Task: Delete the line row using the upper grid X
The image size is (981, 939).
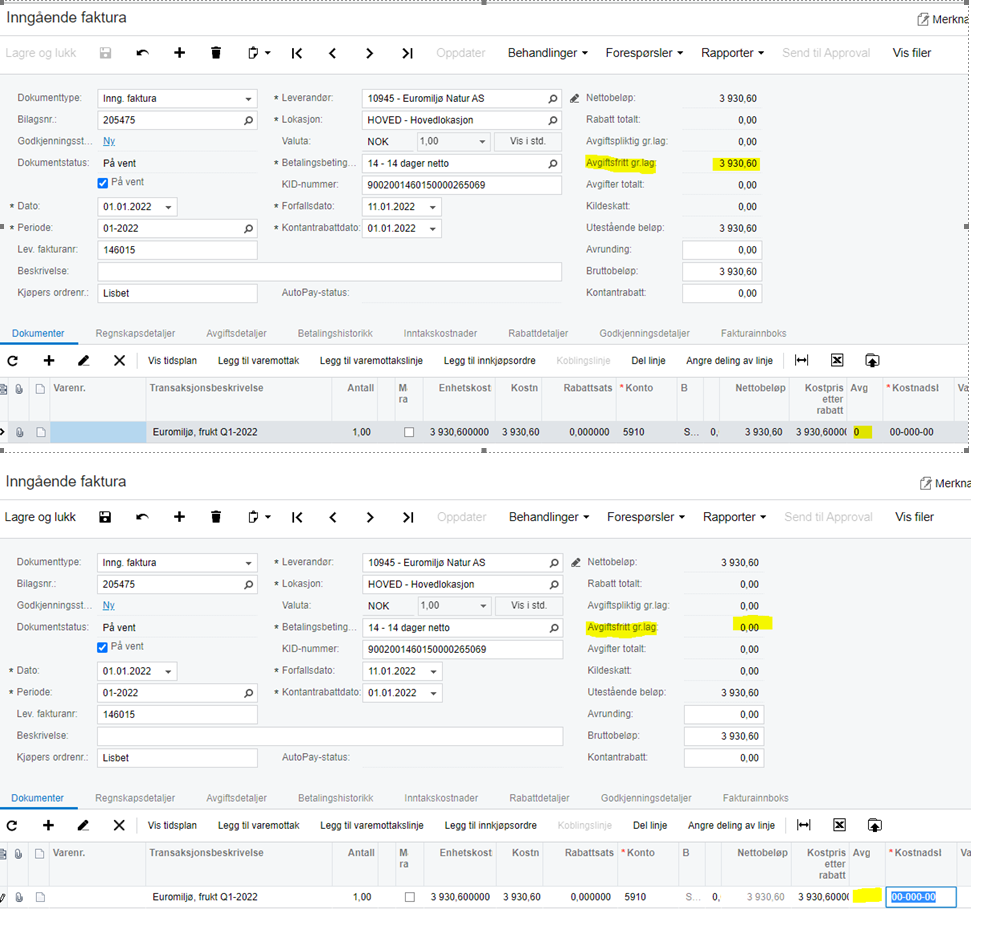Action: 119,360
